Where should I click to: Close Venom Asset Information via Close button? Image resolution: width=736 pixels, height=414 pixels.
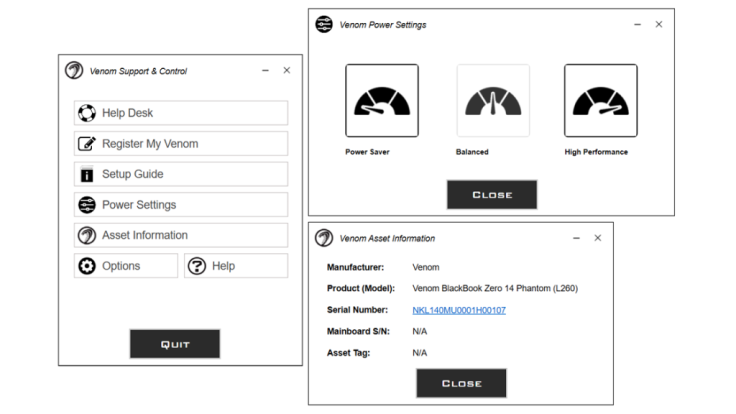click(461, 383)
